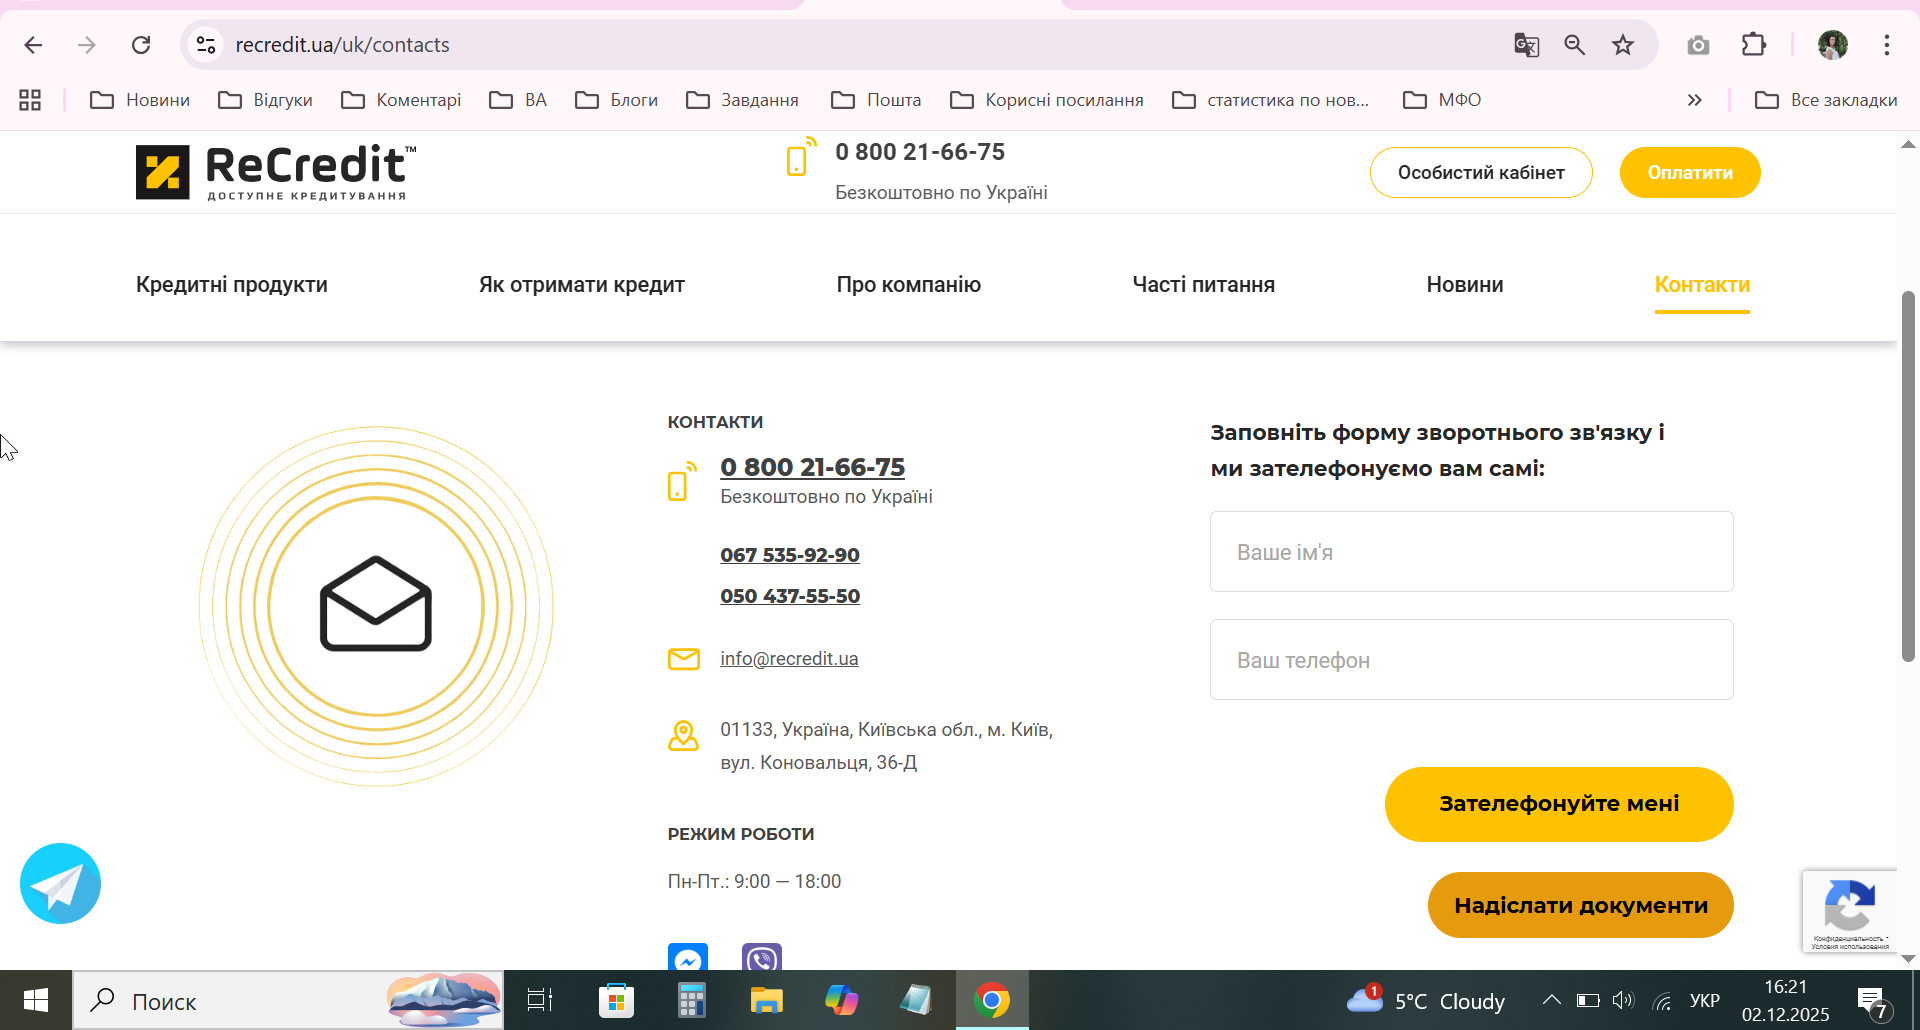Viewport: 1920px width, 1030px height.
Task: Open Copilot from the taskbar
Action: pos(842,1000)
